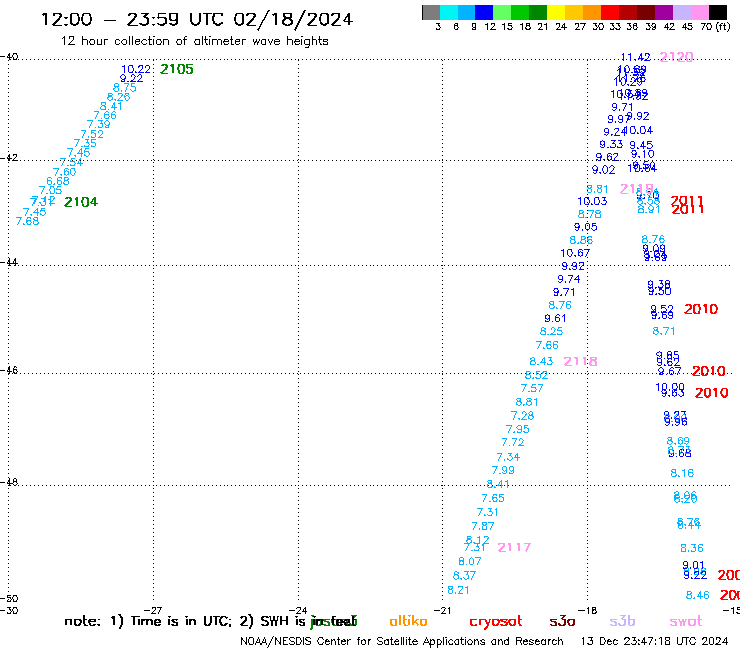This screenshot has width=740, height=650.
Task: Click the wave height value 7.52
Action: tap(92, 134)
